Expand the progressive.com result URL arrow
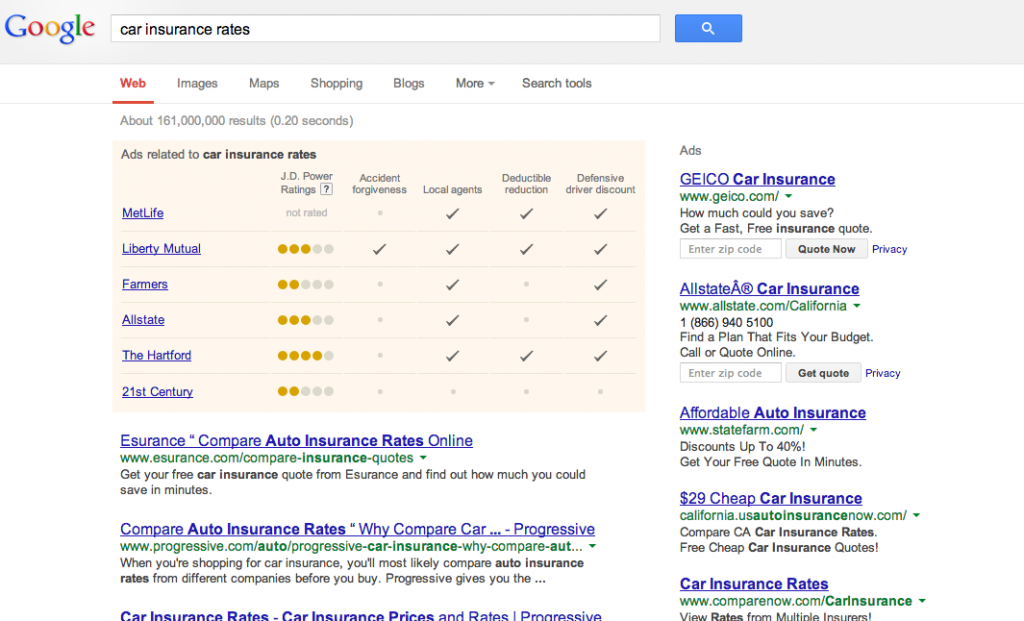Screen dimensions: 1024x621 pos(592,546)
